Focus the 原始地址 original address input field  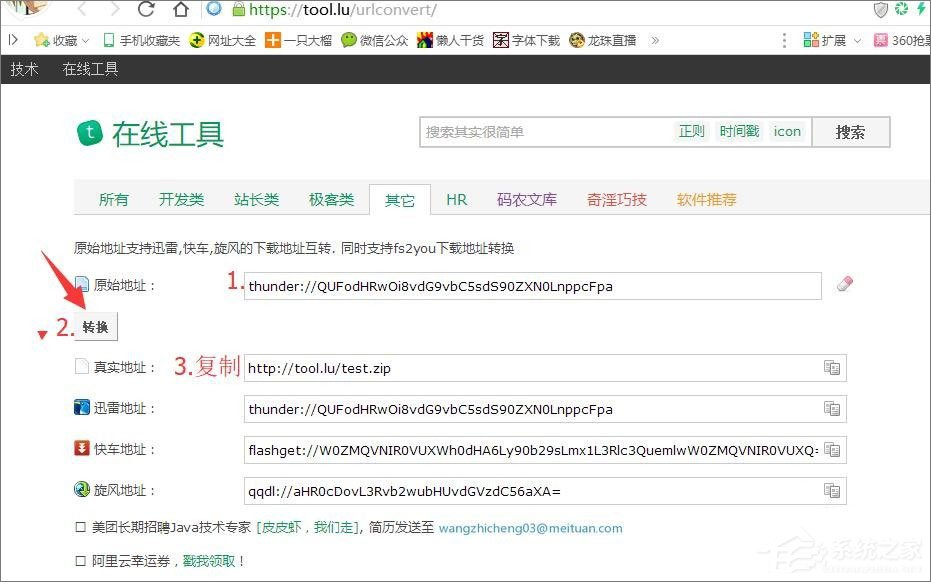pyautogui.click(x=532, y=286)
